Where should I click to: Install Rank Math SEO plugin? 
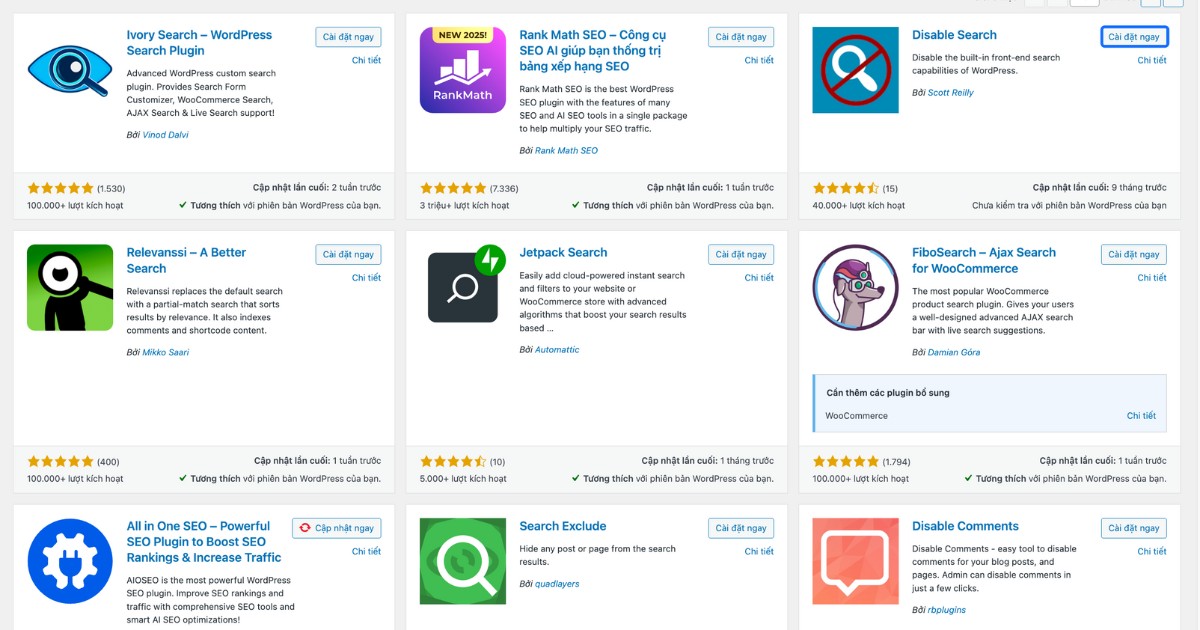pyautogui.click(x=740, y=36)
